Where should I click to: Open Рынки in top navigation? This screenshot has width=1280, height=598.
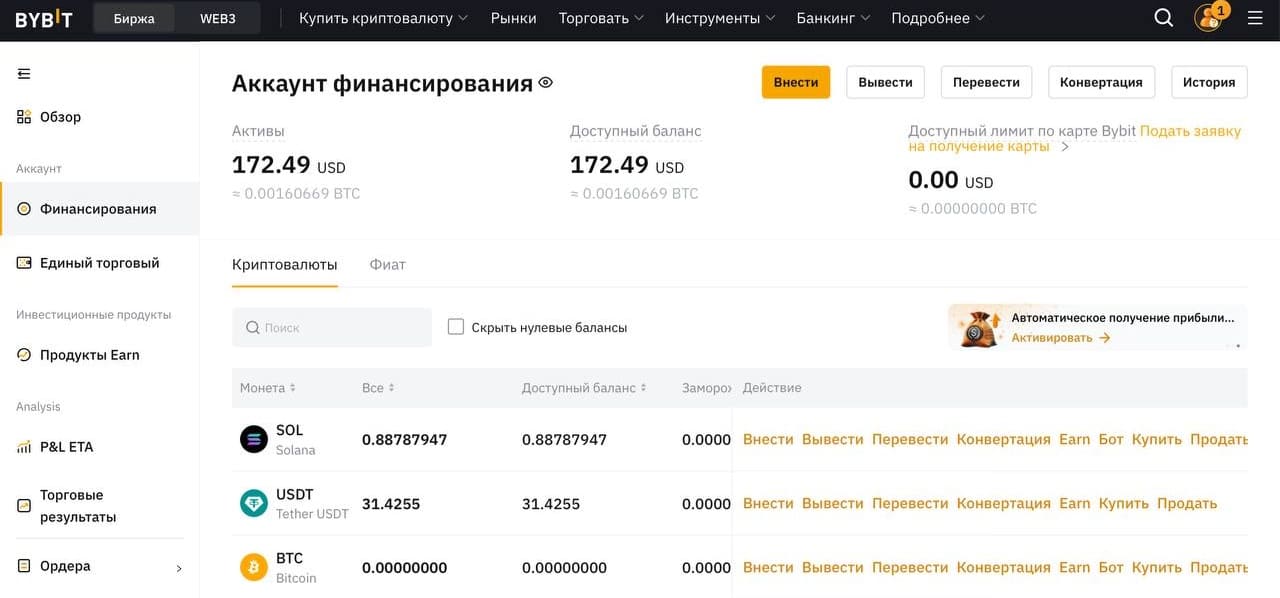coord(513,18)
